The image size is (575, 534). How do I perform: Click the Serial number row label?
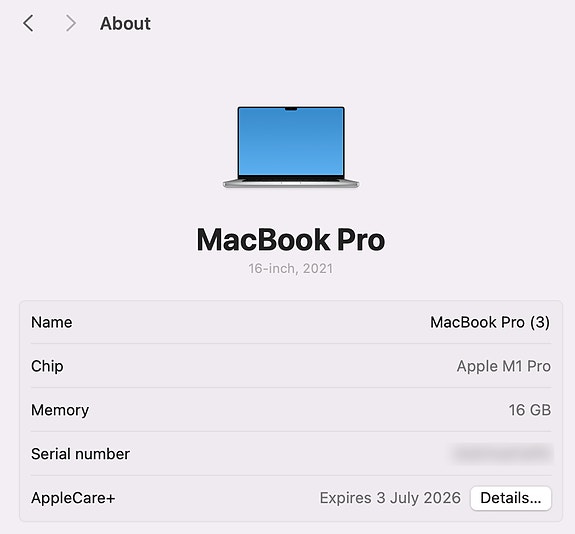(x=80, y=454)
